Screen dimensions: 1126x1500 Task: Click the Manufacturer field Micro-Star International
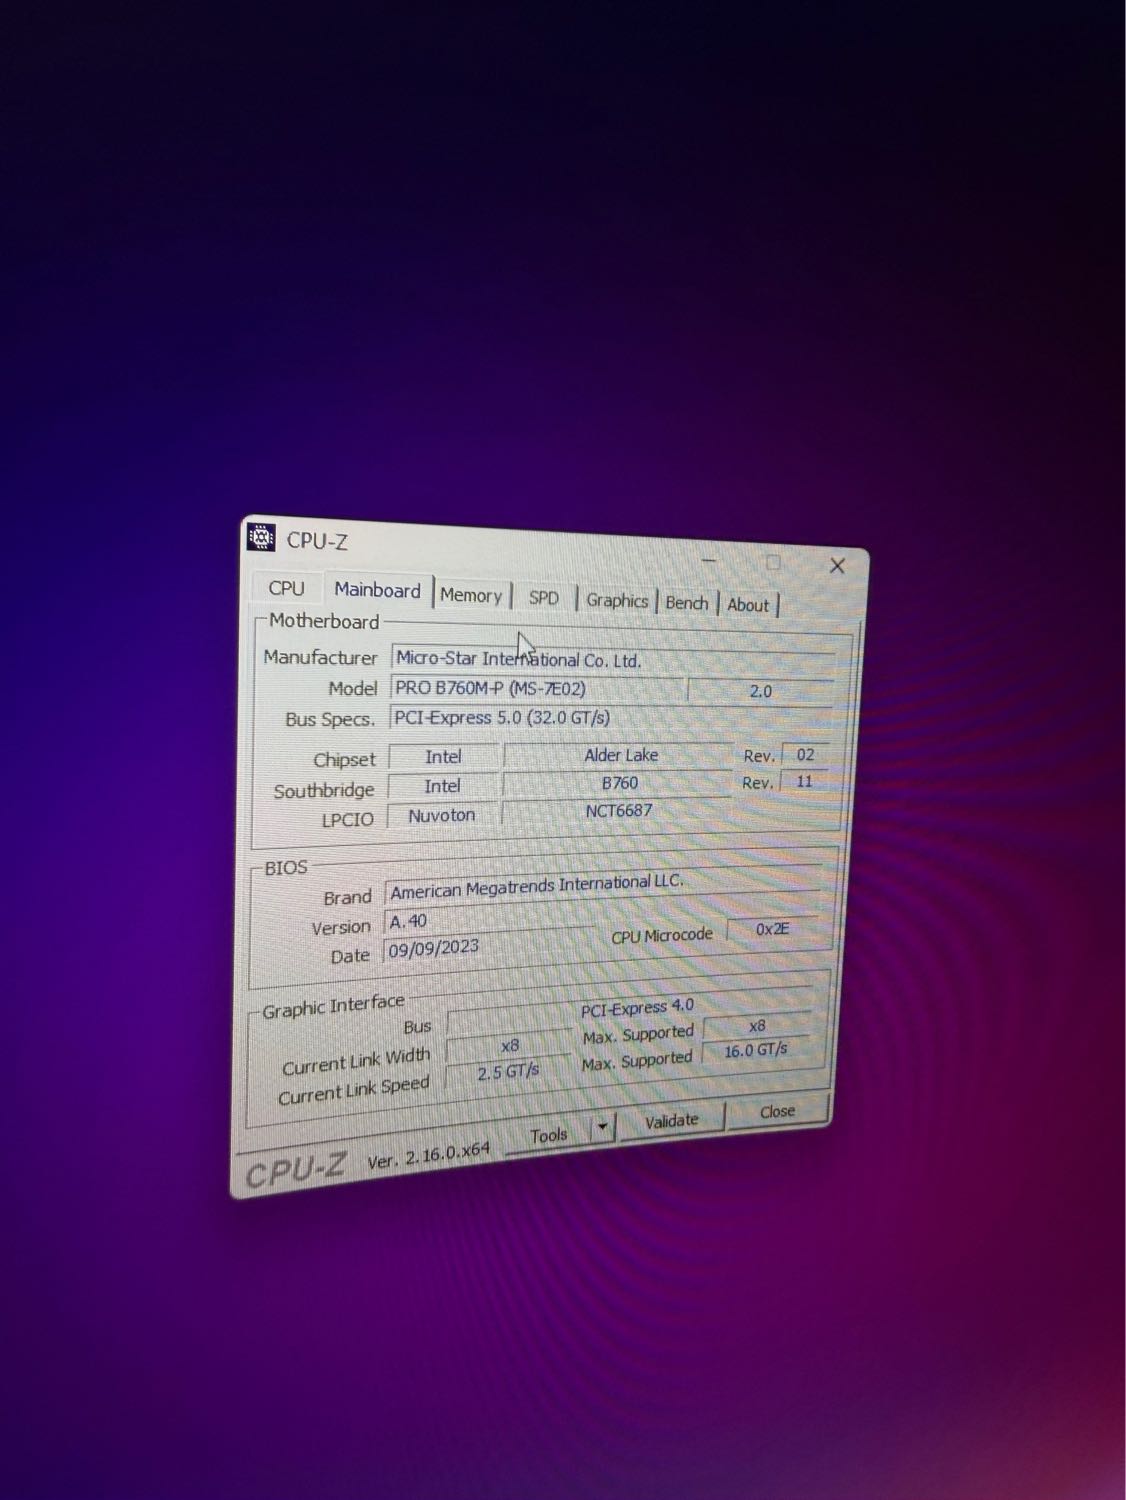point(612,660)
